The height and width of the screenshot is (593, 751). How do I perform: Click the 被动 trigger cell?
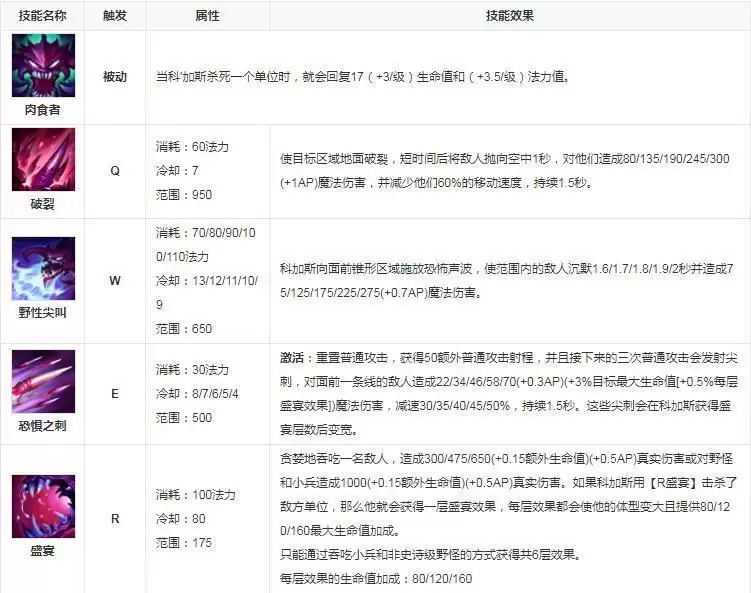(x=115, y=77)
